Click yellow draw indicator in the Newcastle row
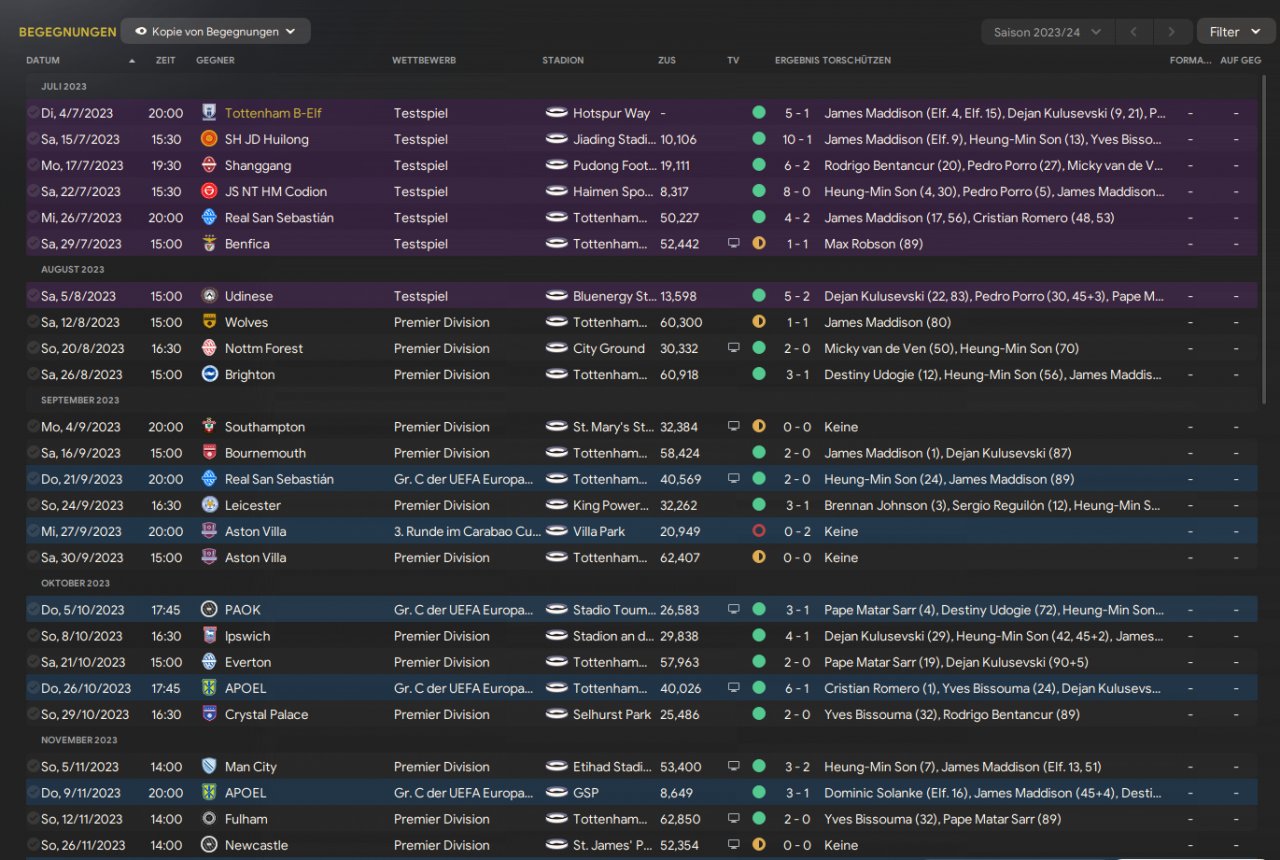The height and width of the screenshot is (860, 1280). [759, 845]
